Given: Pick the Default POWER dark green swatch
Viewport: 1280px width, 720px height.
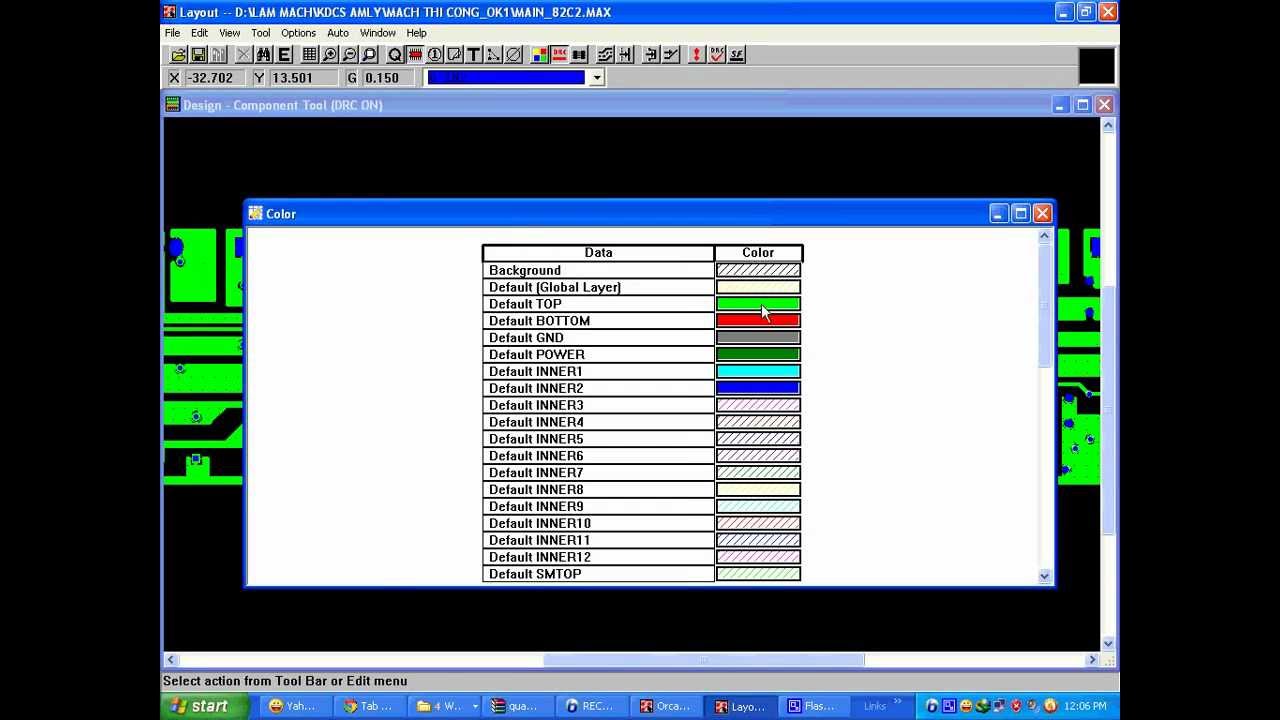Looking at the screenshot, I should click(x=758, y=355).
